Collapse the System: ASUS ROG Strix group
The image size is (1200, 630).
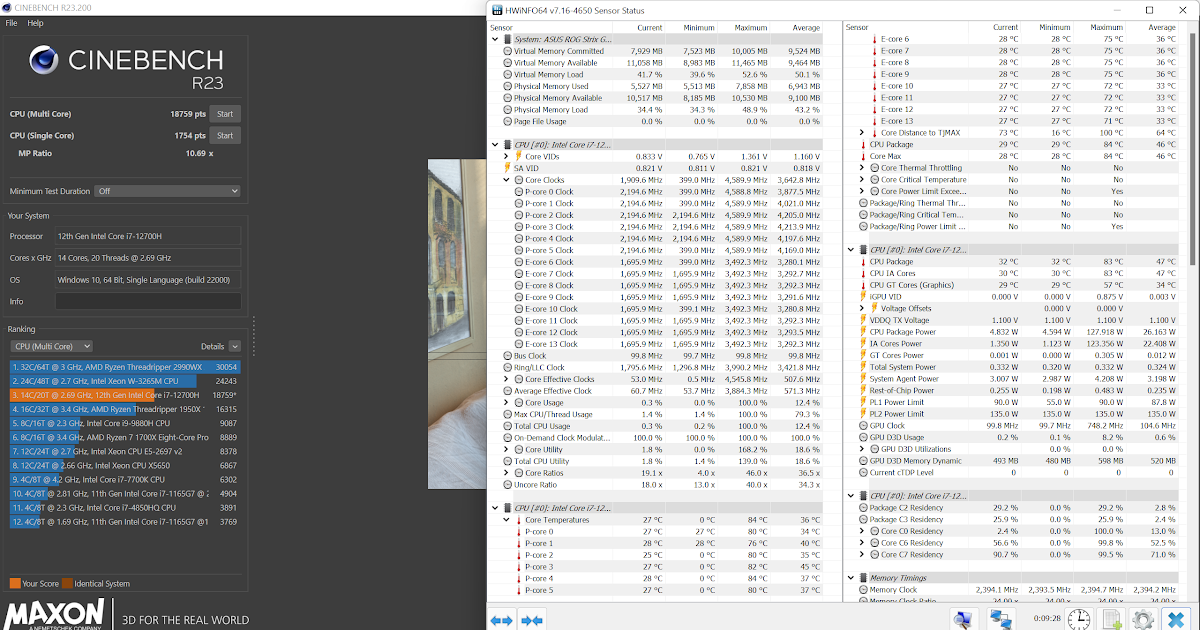(x=495, y=39)
